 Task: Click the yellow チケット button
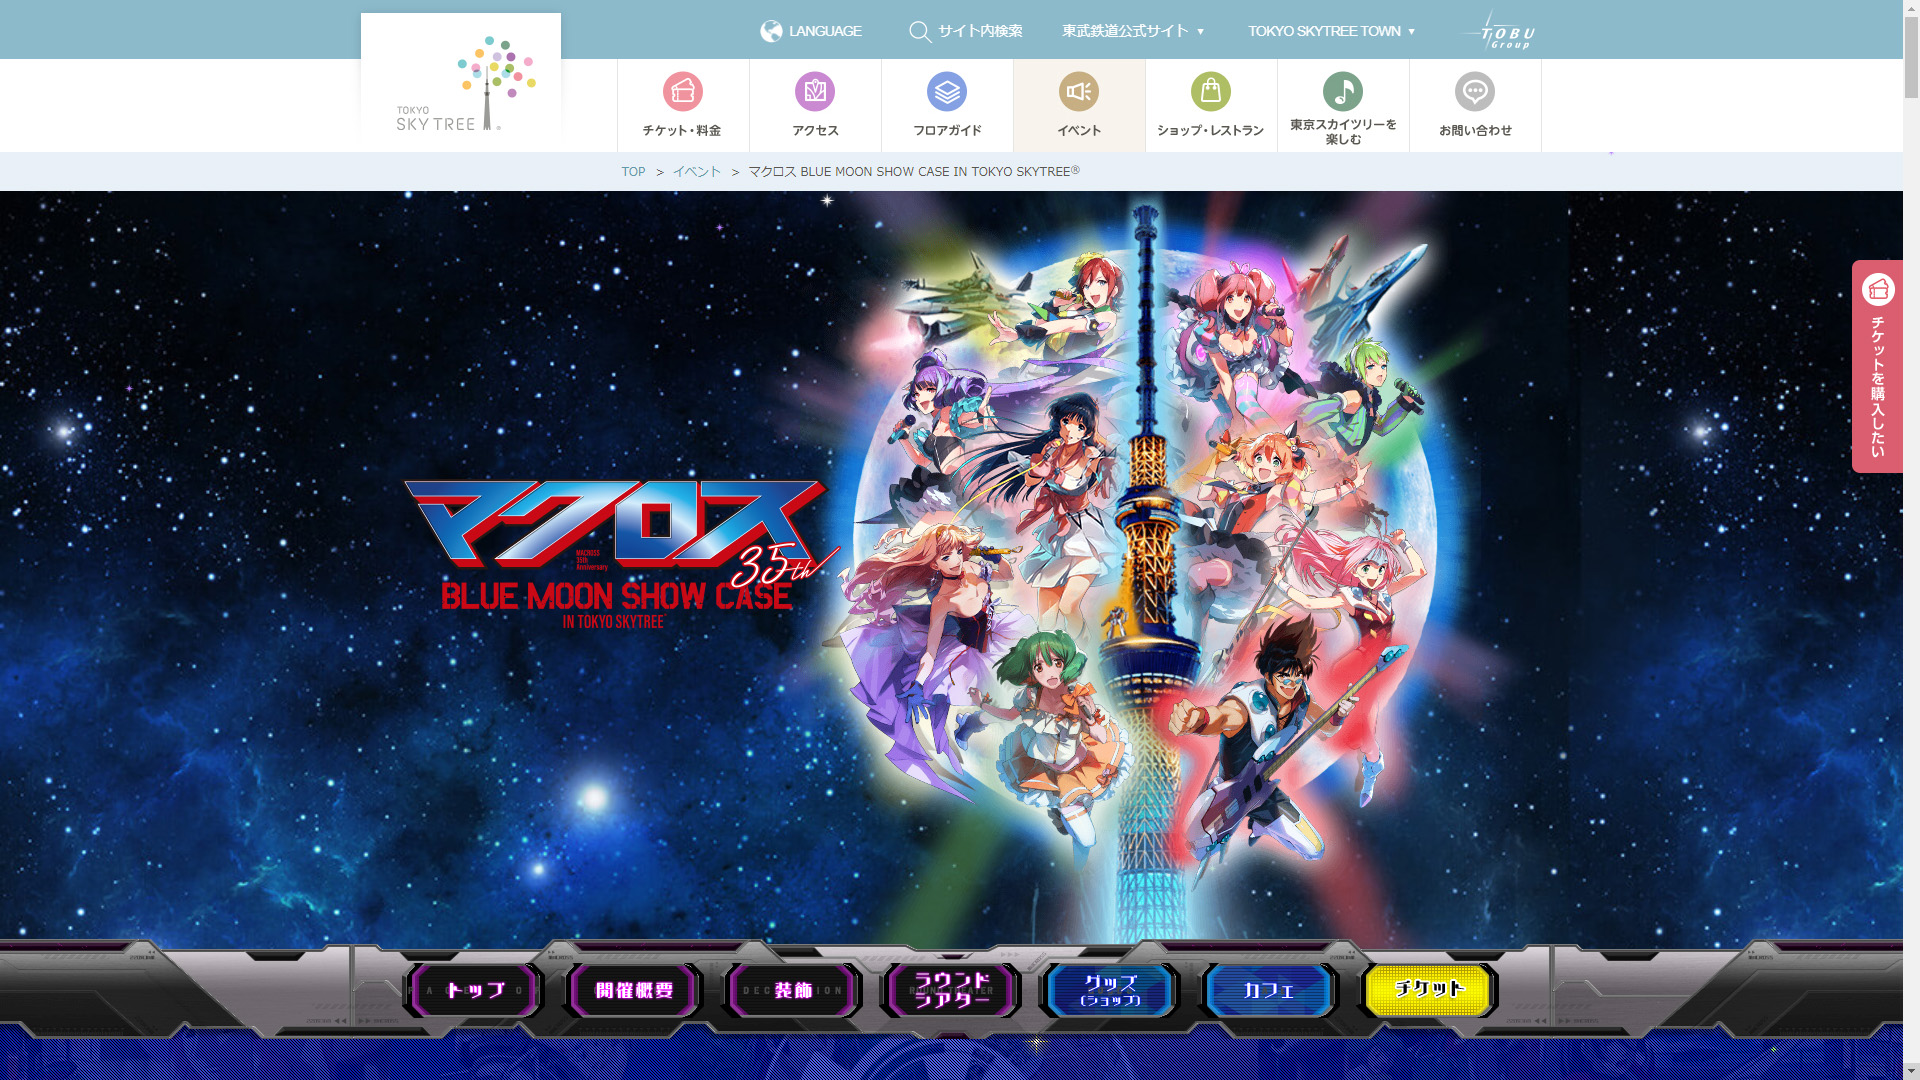pos(1428,990)
